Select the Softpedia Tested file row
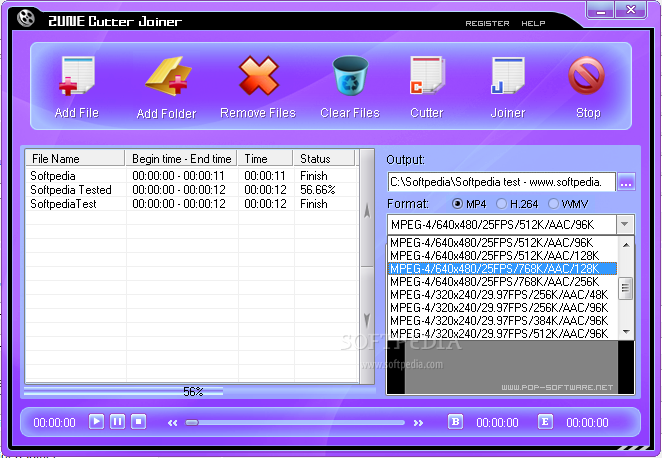Viewport: 662px width, 458px height. click(192, 190)
